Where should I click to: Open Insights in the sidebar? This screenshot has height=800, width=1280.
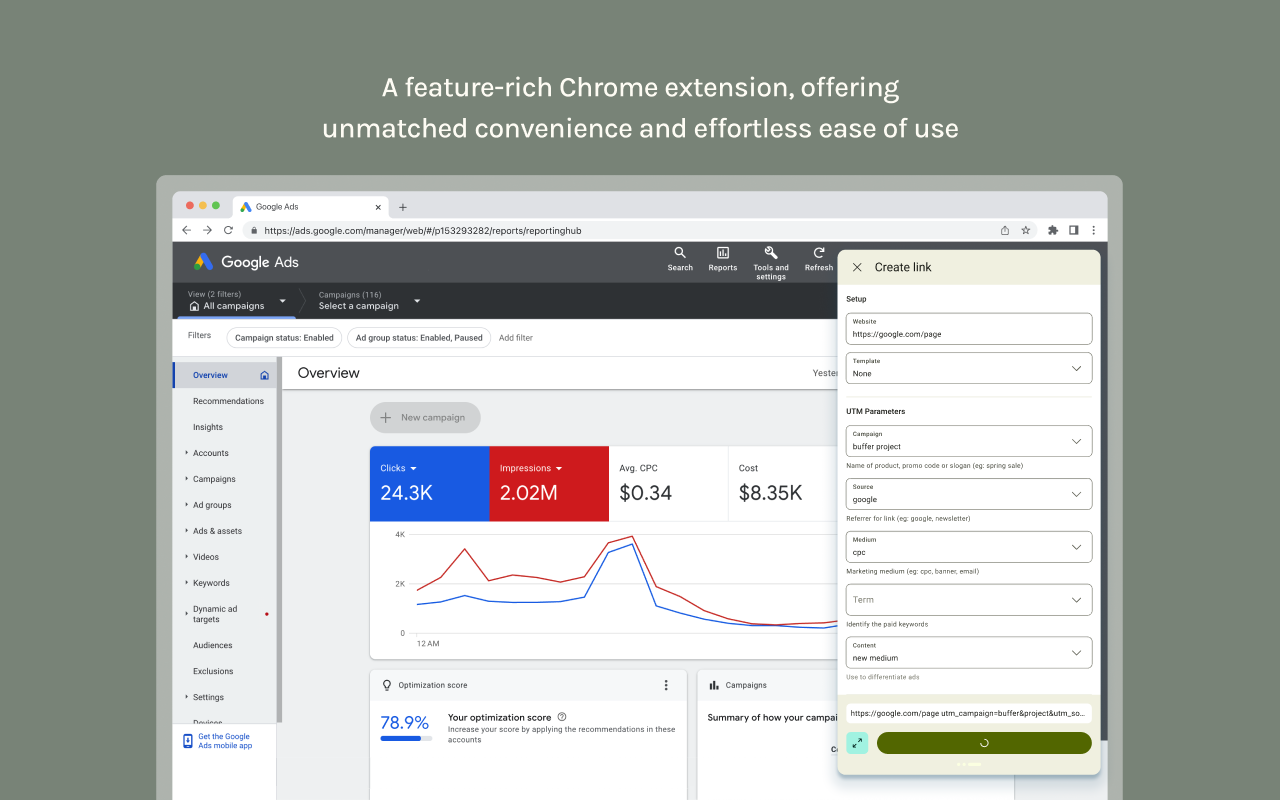point(208,427)
